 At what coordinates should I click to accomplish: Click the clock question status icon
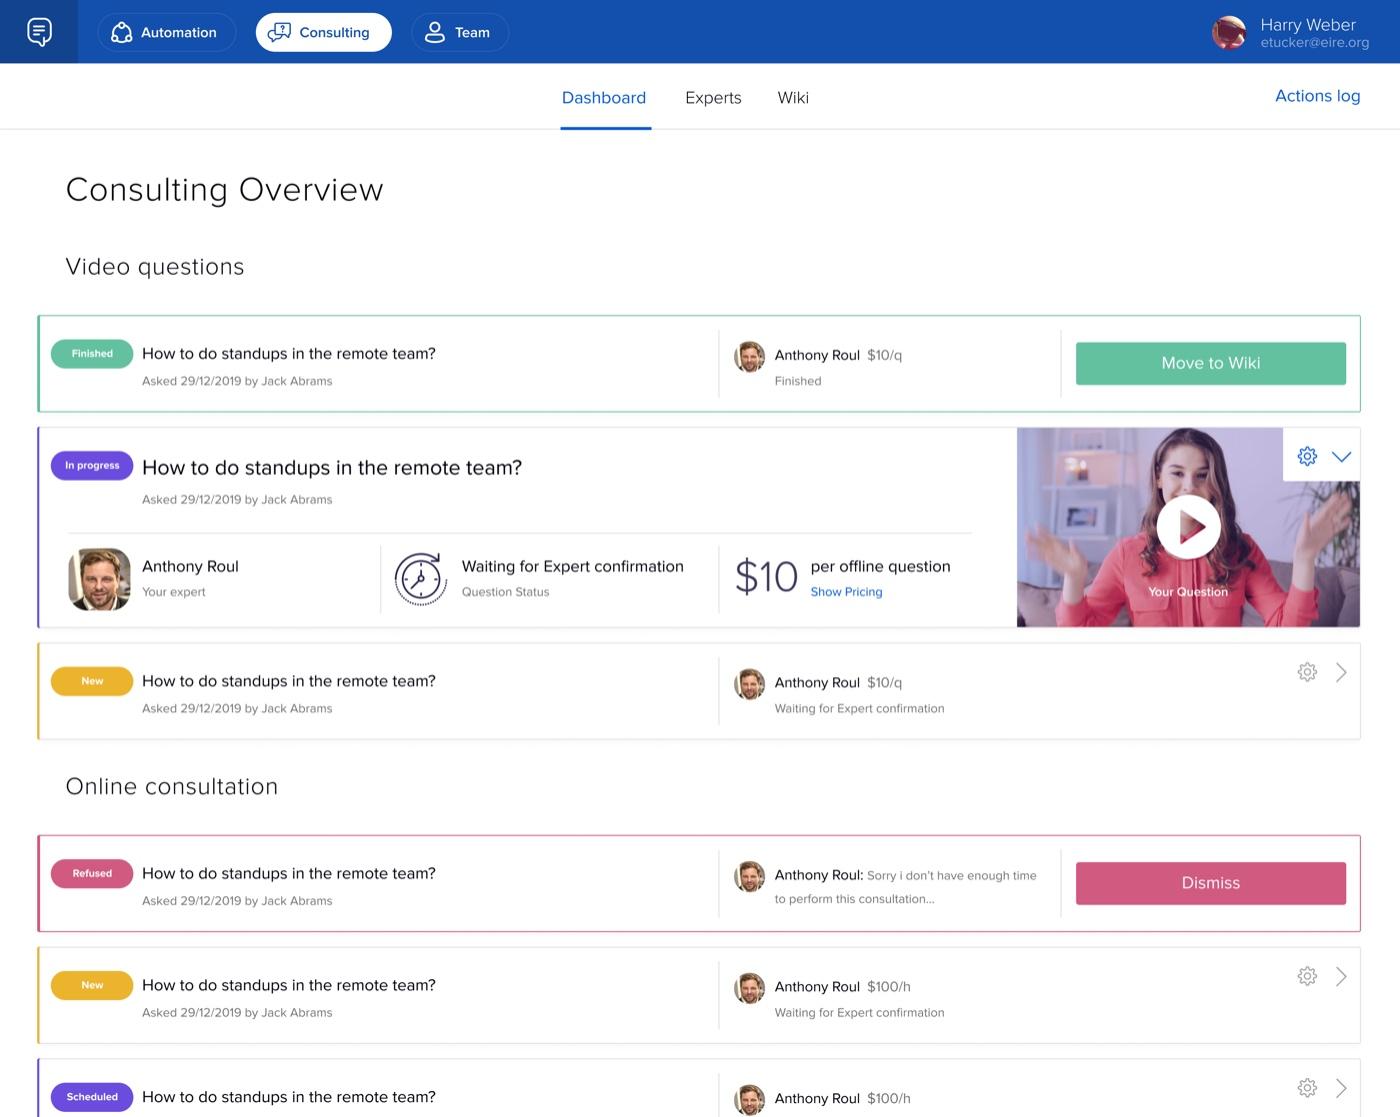click(420, 578)
